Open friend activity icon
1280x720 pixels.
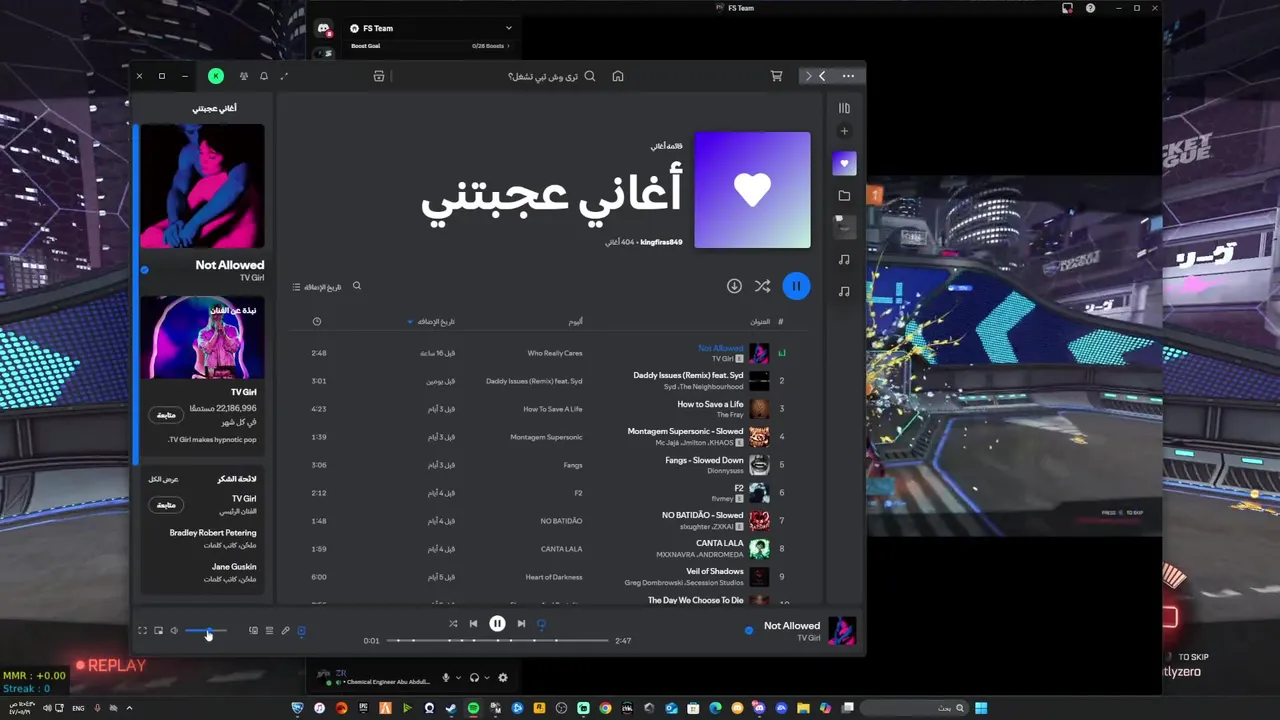(244, 76)
